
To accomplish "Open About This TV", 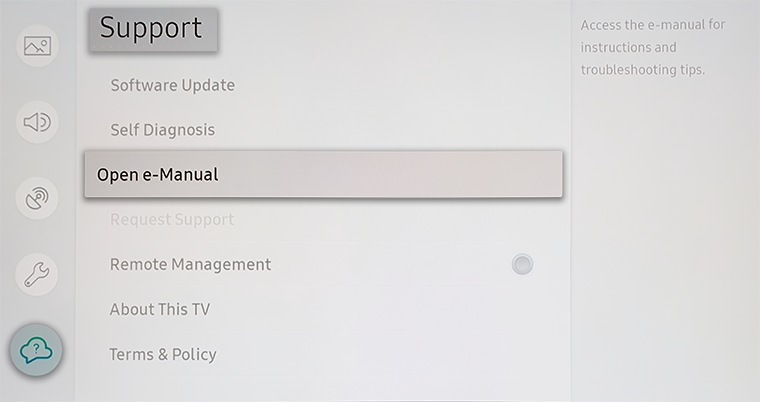I will (x=160, y=309).
